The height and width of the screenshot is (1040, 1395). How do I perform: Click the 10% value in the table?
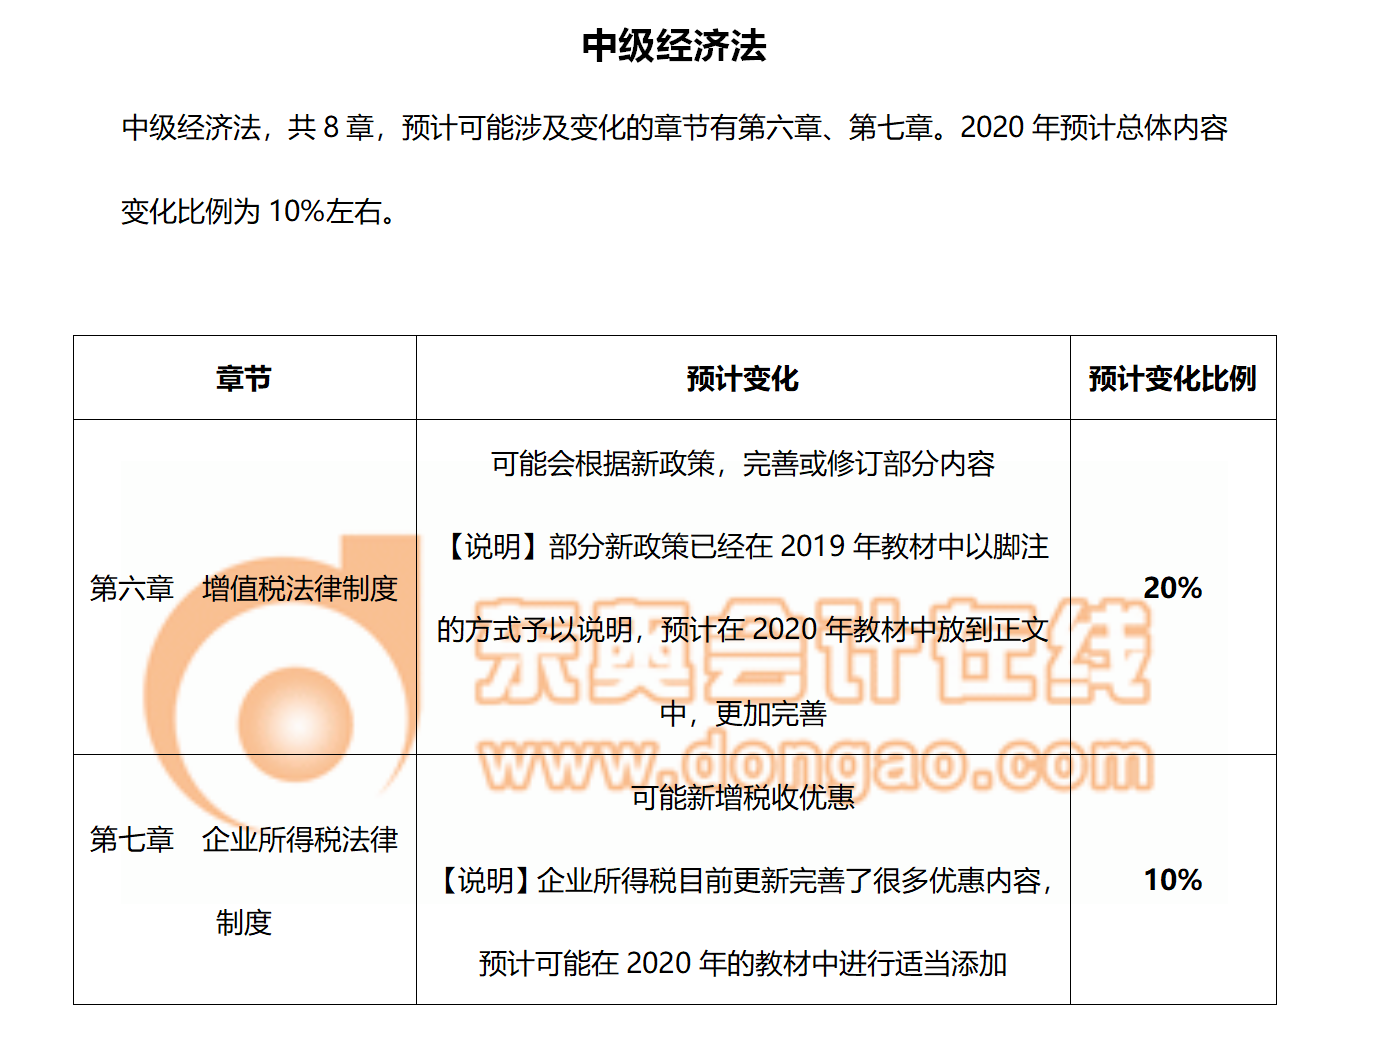tap(1172, 881)
